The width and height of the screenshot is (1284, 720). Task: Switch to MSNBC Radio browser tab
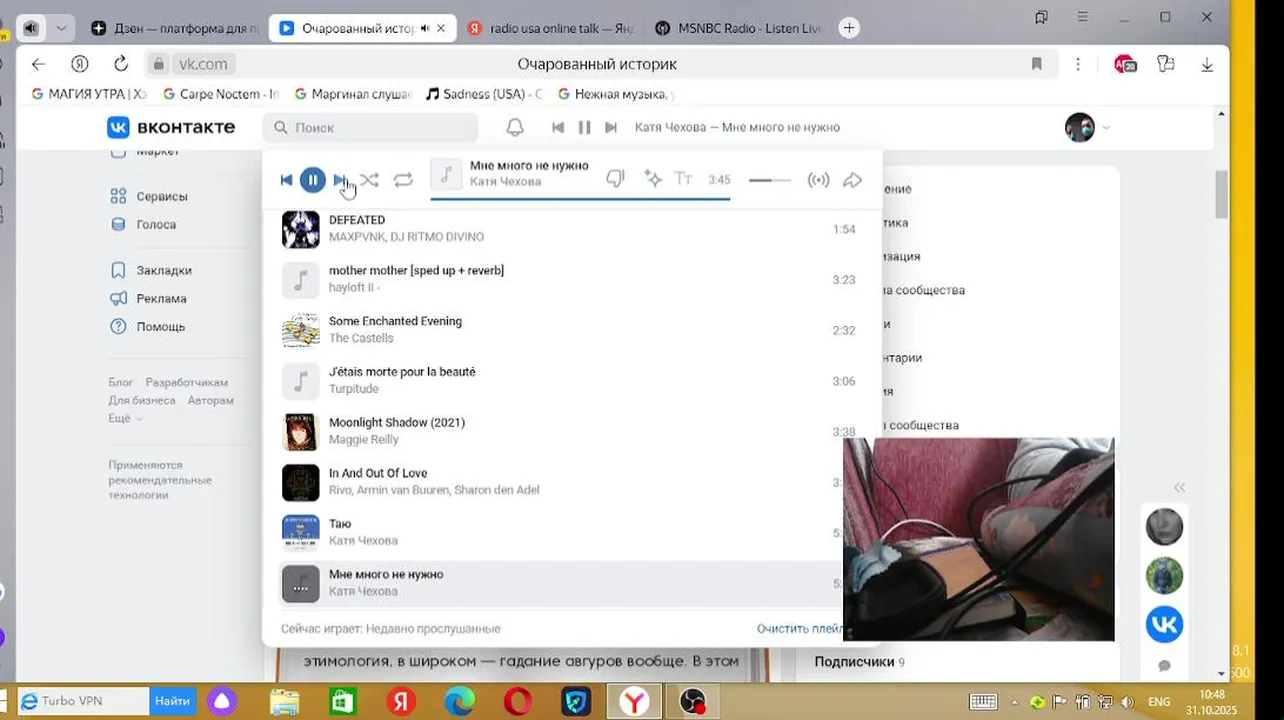tap(738, 28)
